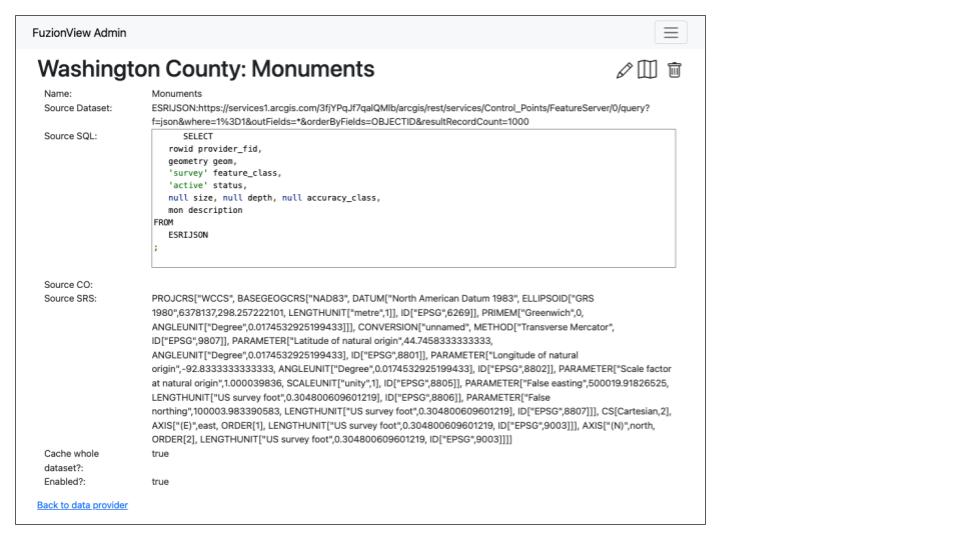The image size is (960, 540).
Task: Click inside the Source SQL code box
Action: pos(413,198)
